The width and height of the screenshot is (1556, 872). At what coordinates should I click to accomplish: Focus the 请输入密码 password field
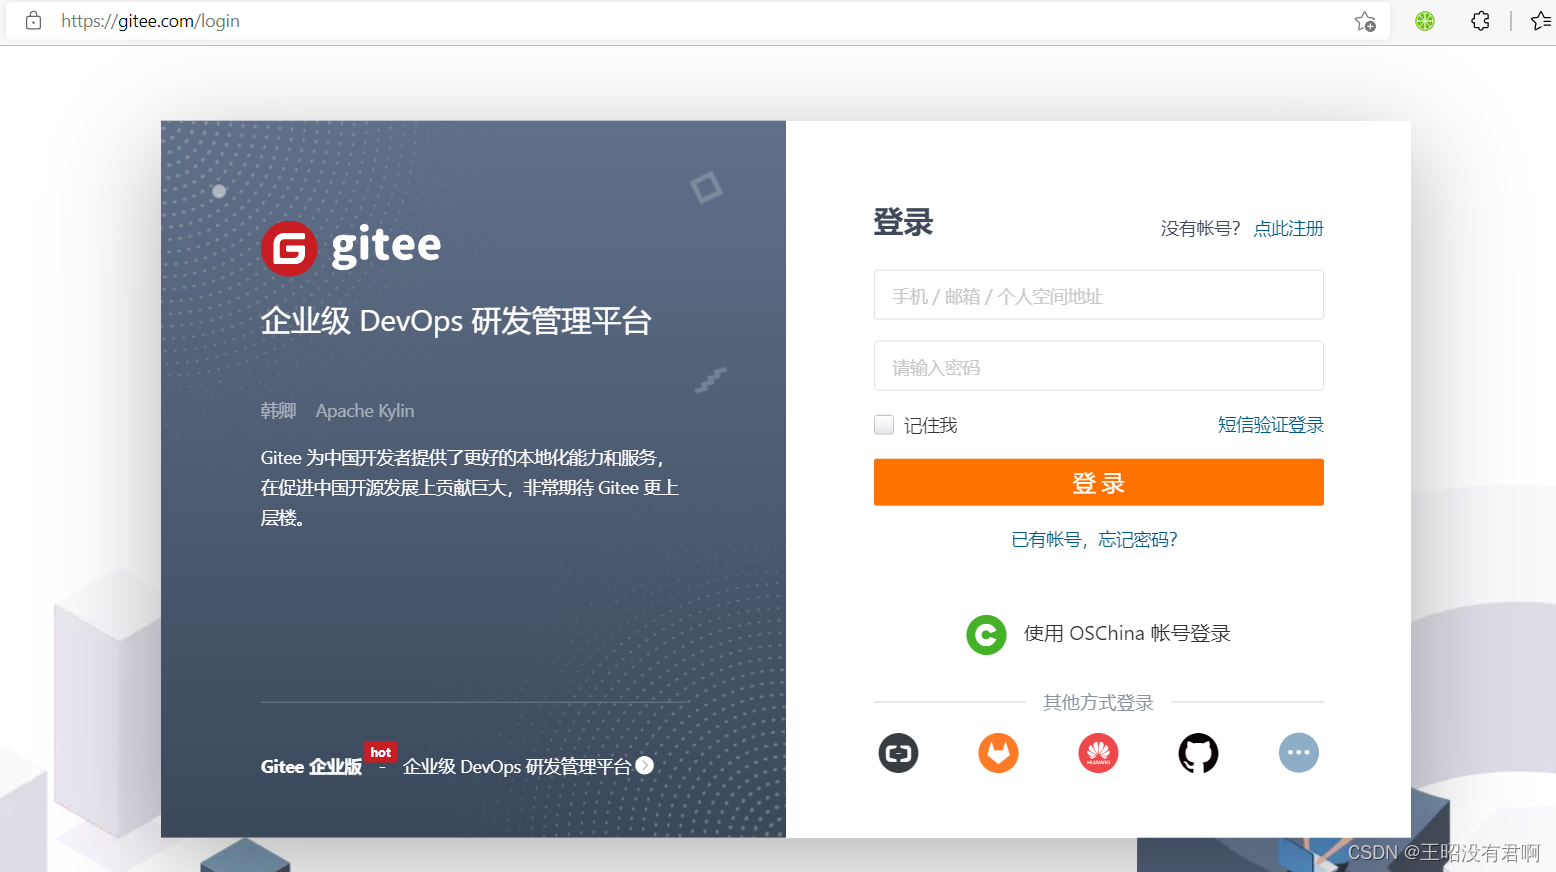pyautogui.click(x=1099, y=366)
